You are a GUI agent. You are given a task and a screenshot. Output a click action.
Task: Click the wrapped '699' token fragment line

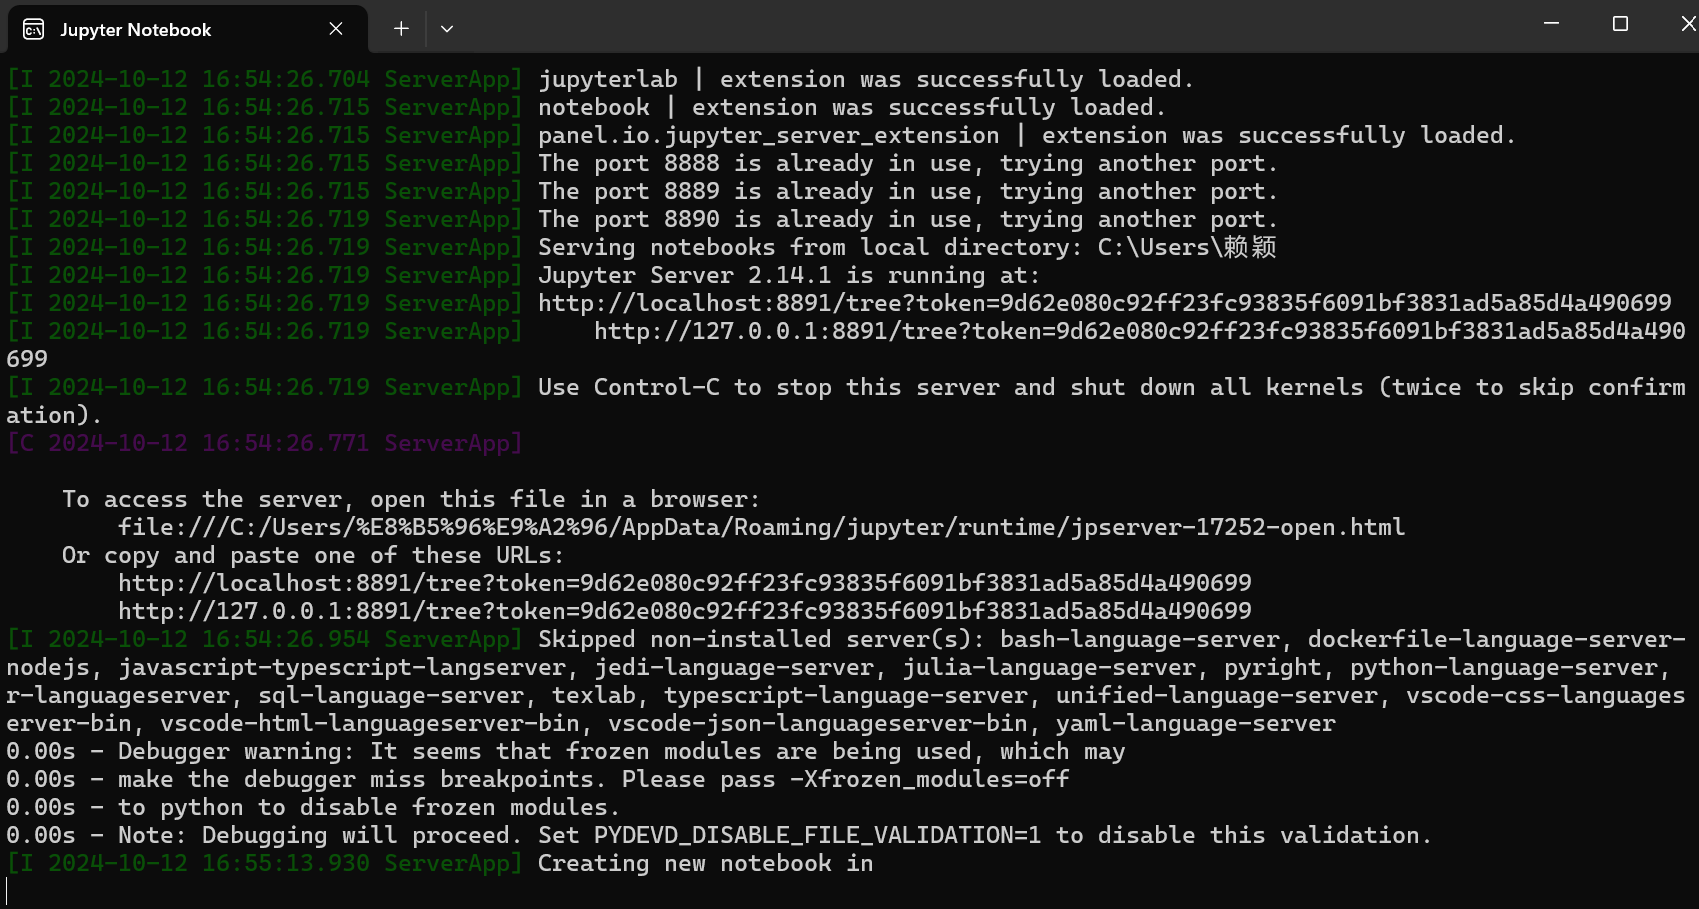point(27,359)
